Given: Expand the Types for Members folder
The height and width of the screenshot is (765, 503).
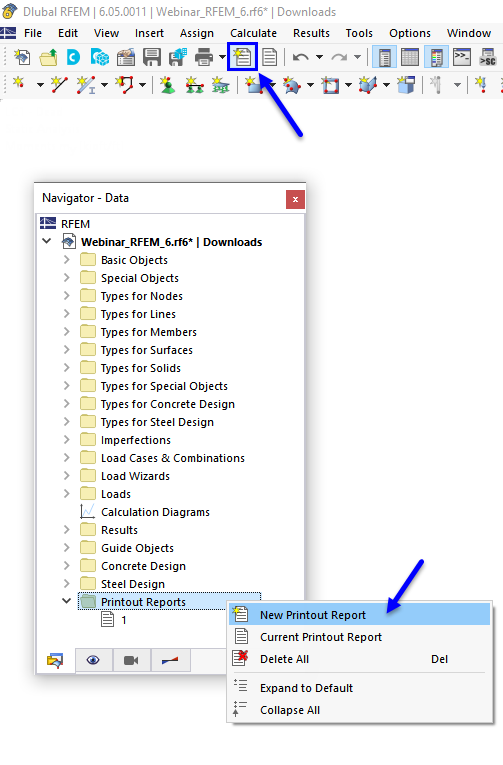Looking at the screenshot, I should coord(67,332).
